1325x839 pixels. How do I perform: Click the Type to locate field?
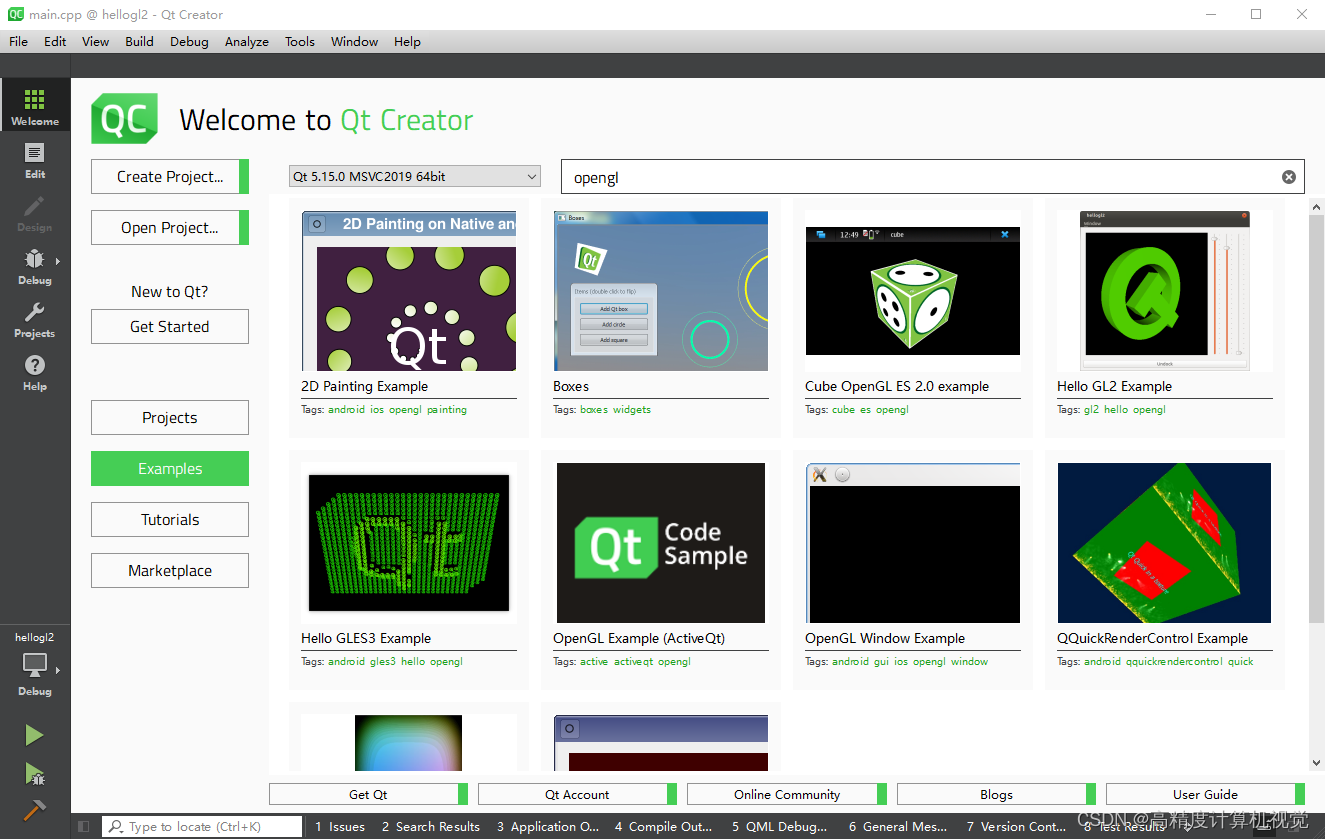coord(202,826)
